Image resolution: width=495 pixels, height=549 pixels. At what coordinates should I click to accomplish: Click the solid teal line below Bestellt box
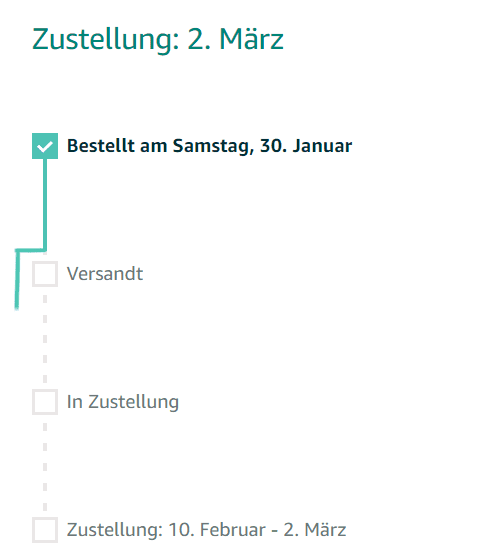pos(45,204)
